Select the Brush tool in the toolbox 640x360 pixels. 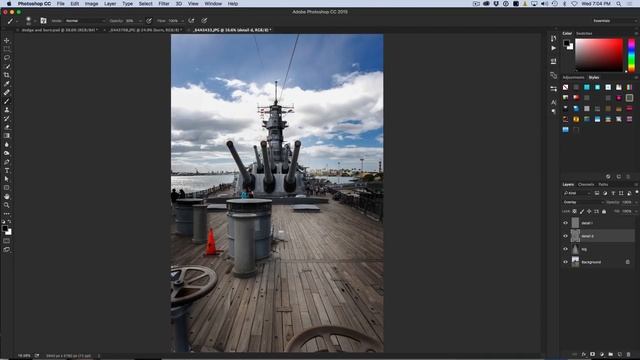(7, 101)
